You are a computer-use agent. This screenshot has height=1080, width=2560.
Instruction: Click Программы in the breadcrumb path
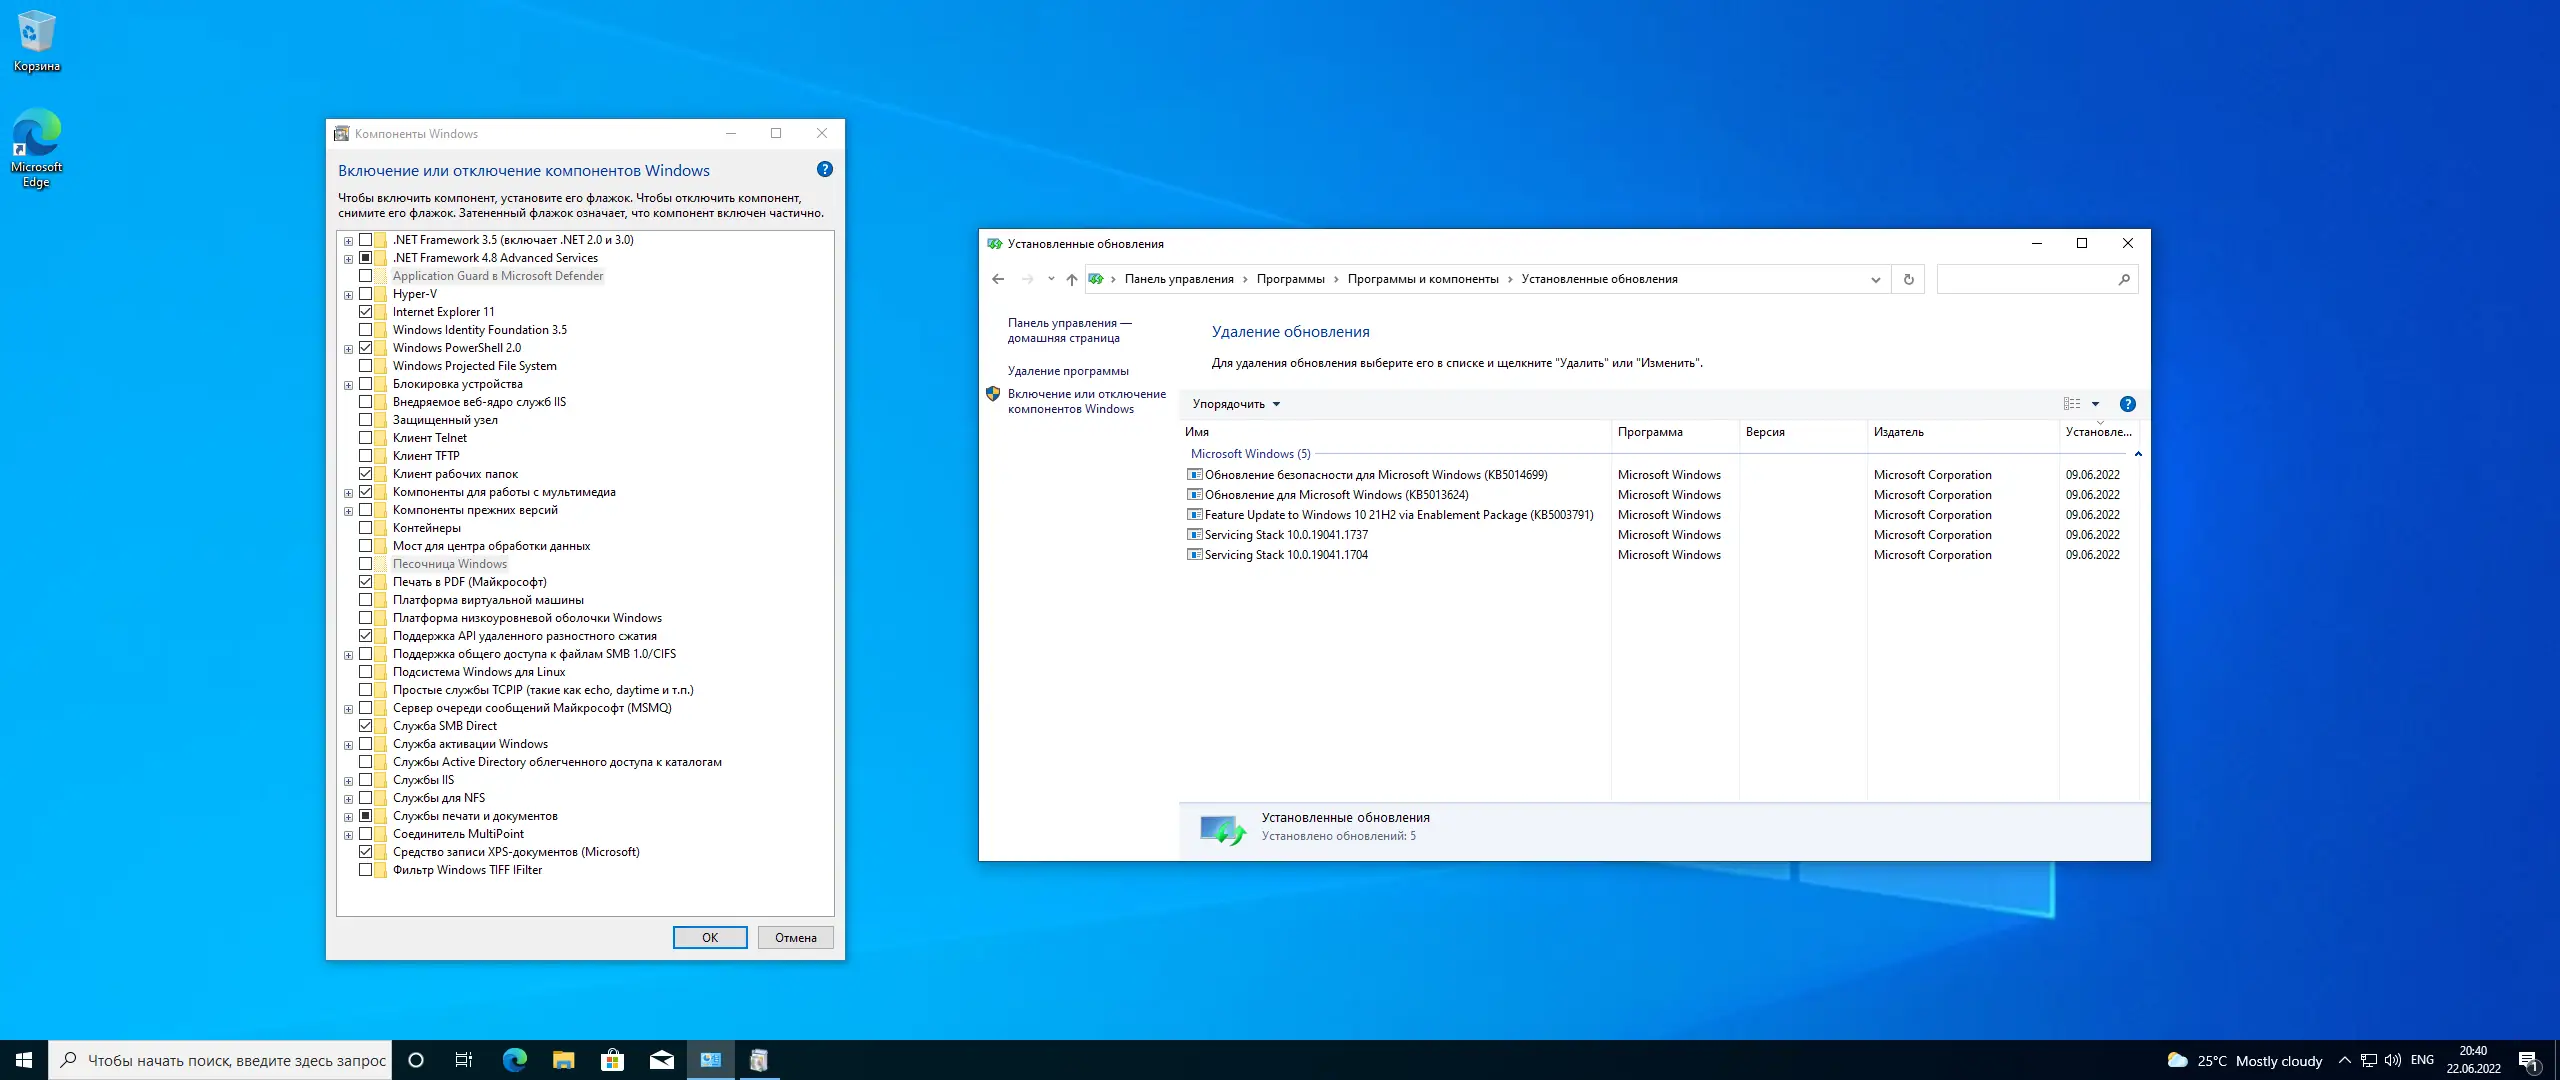pos(1290,279)
